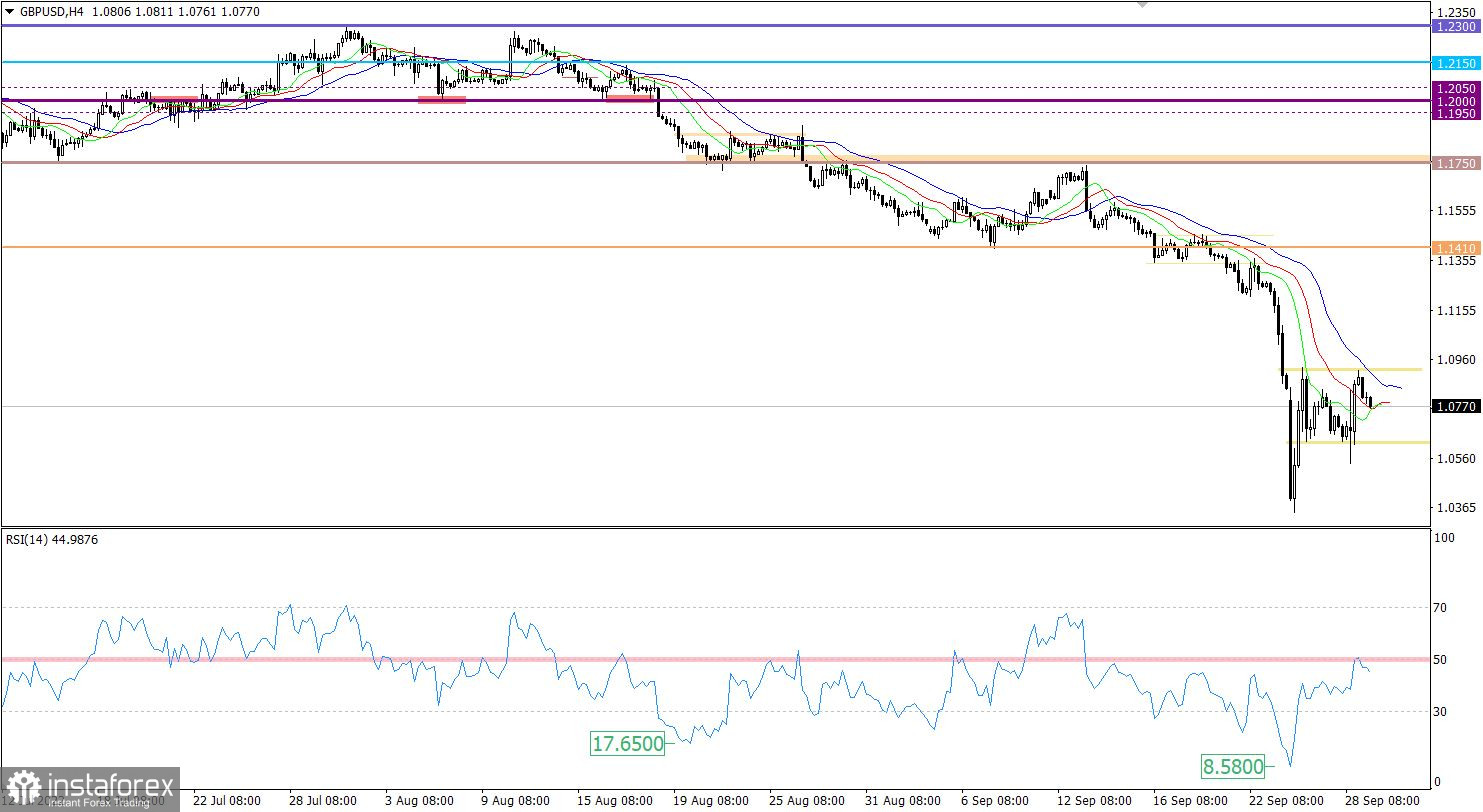This screenshot has height=812, width=1483.
Task: Click the 1.1355 price axis value
Action: click(x=1456, y=261)
